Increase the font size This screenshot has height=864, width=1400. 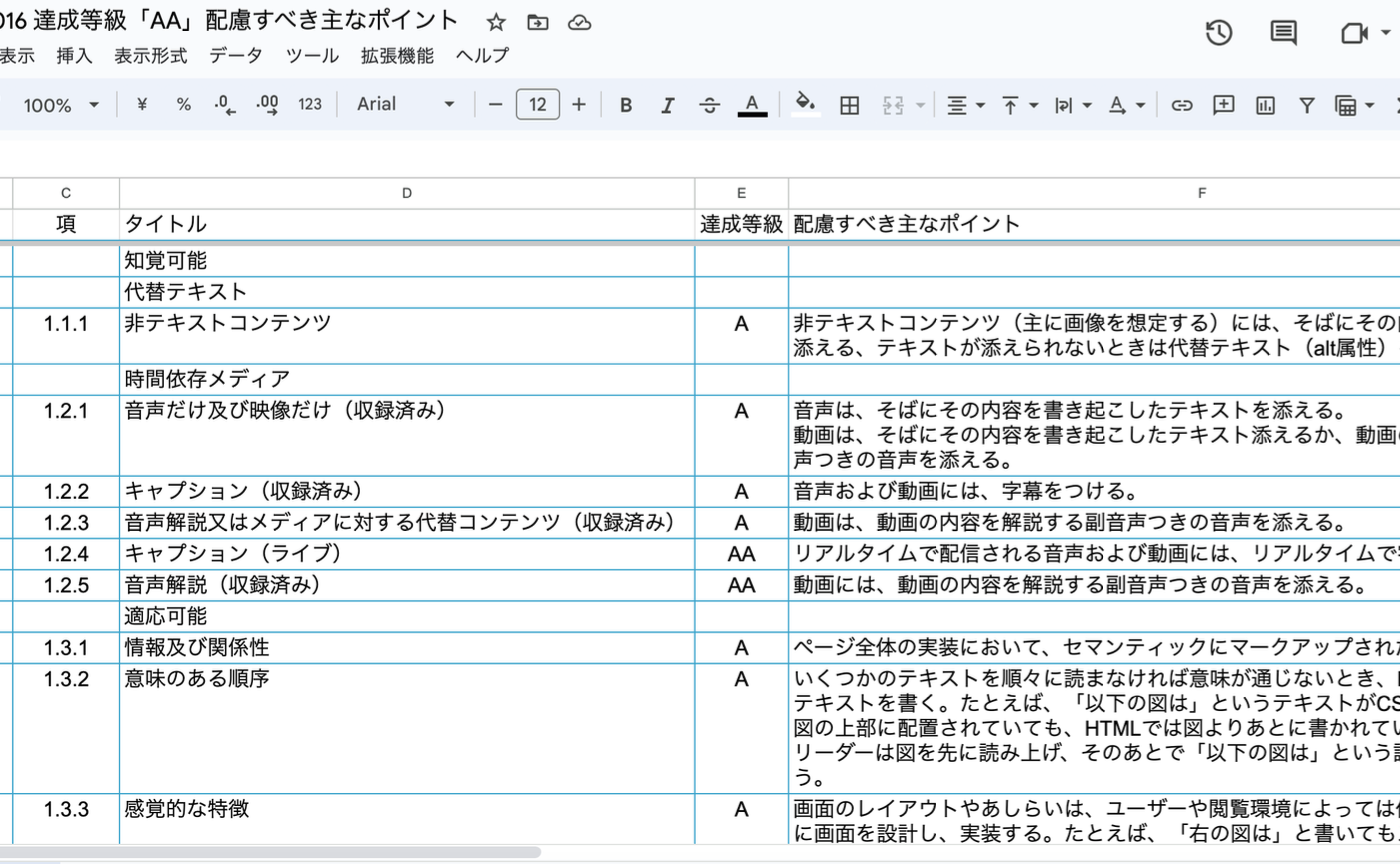click(578, 104)
